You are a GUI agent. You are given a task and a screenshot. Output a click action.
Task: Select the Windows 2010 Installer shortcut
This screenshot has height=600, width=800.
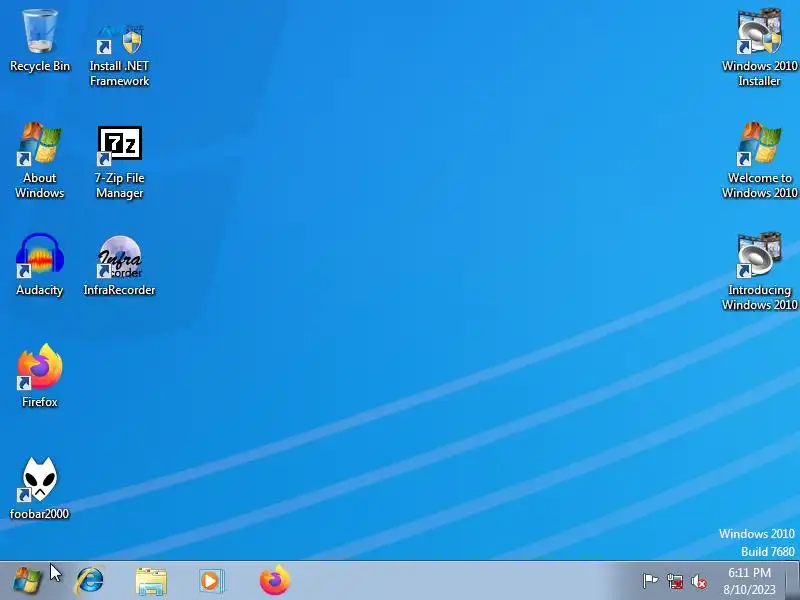click(x=759, y=47)
